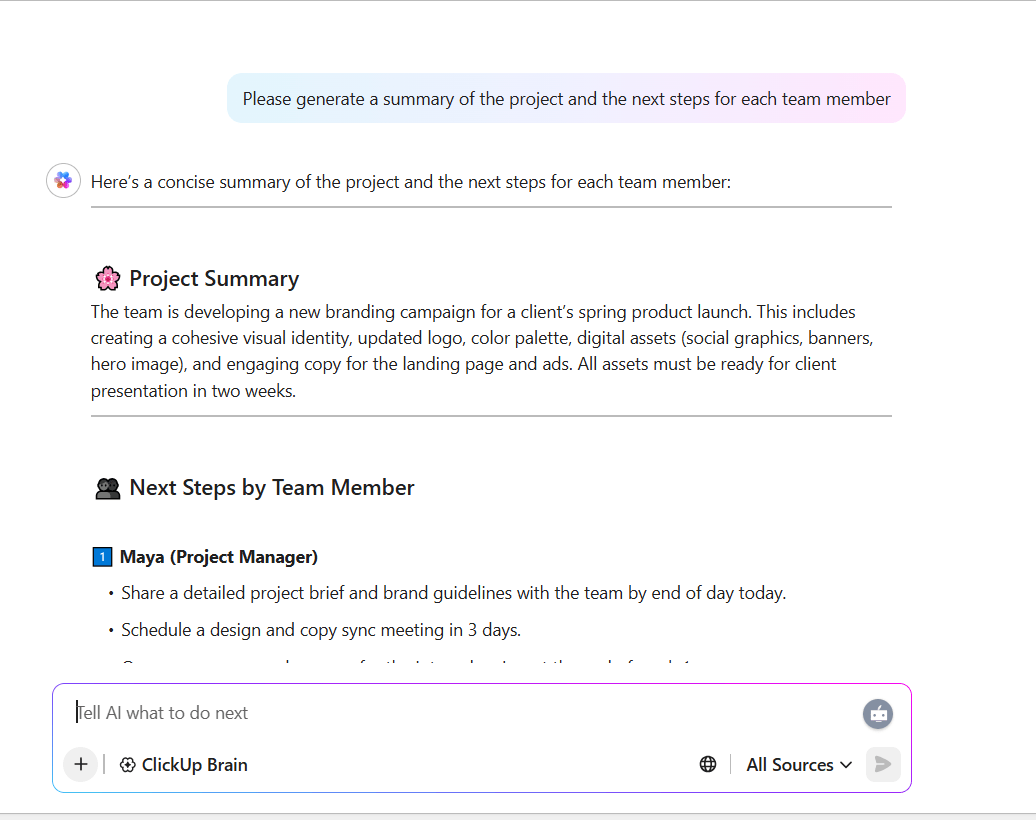Click the bullet about scheduling the sync meeting
The image size is (1036, 820).
(321, 630)
